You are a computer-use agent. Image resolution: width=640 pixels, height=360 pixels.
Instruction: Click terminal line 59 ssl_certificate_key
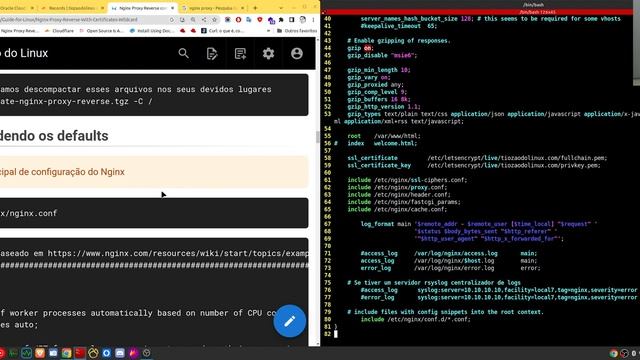474,165
